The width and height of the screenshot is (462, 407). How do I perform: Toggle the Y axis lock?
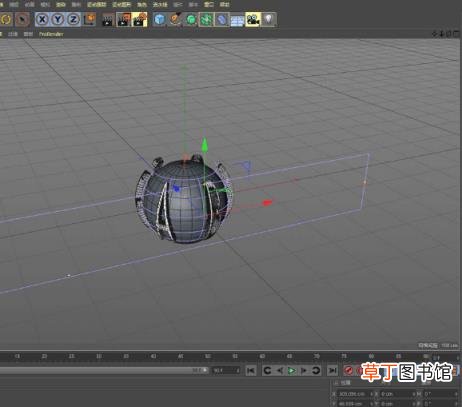[58, 19]
